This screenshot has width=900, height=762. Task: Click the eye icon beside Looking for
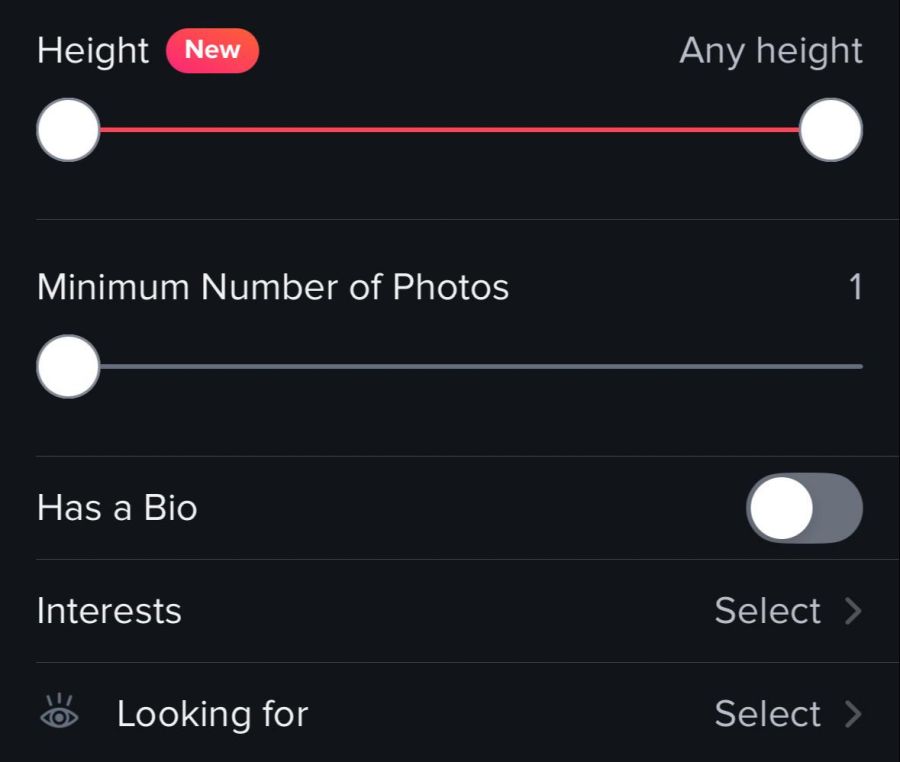click(x=58, y=713)
